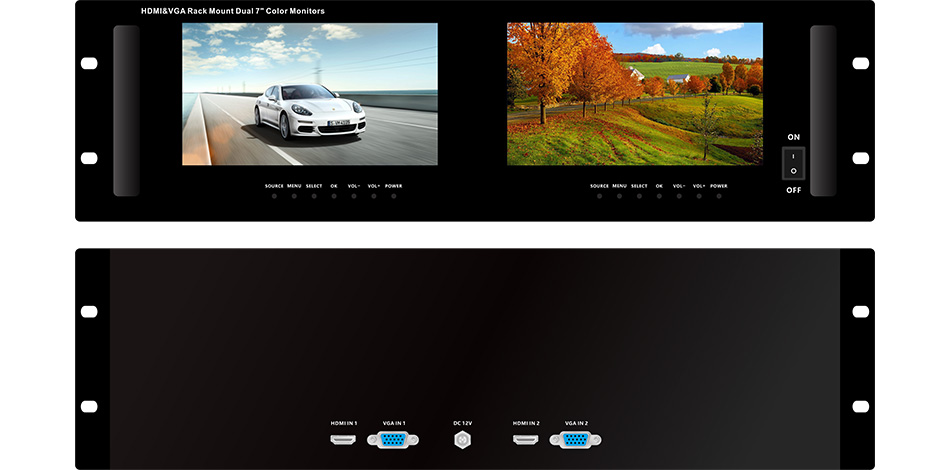Raise volume with left monitor's VOL+ button

click(x=374, y=196)
